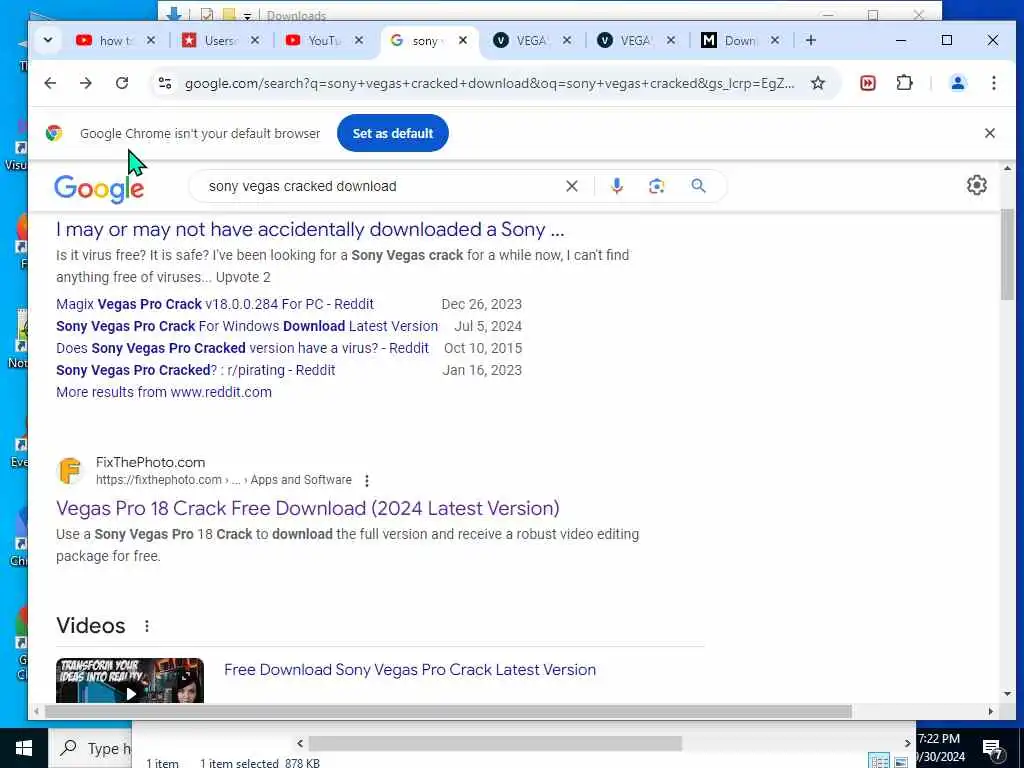The image size is (1024, 768).
Task: Click the page vertical scrollbar thumb
Action: [1007, 253]
